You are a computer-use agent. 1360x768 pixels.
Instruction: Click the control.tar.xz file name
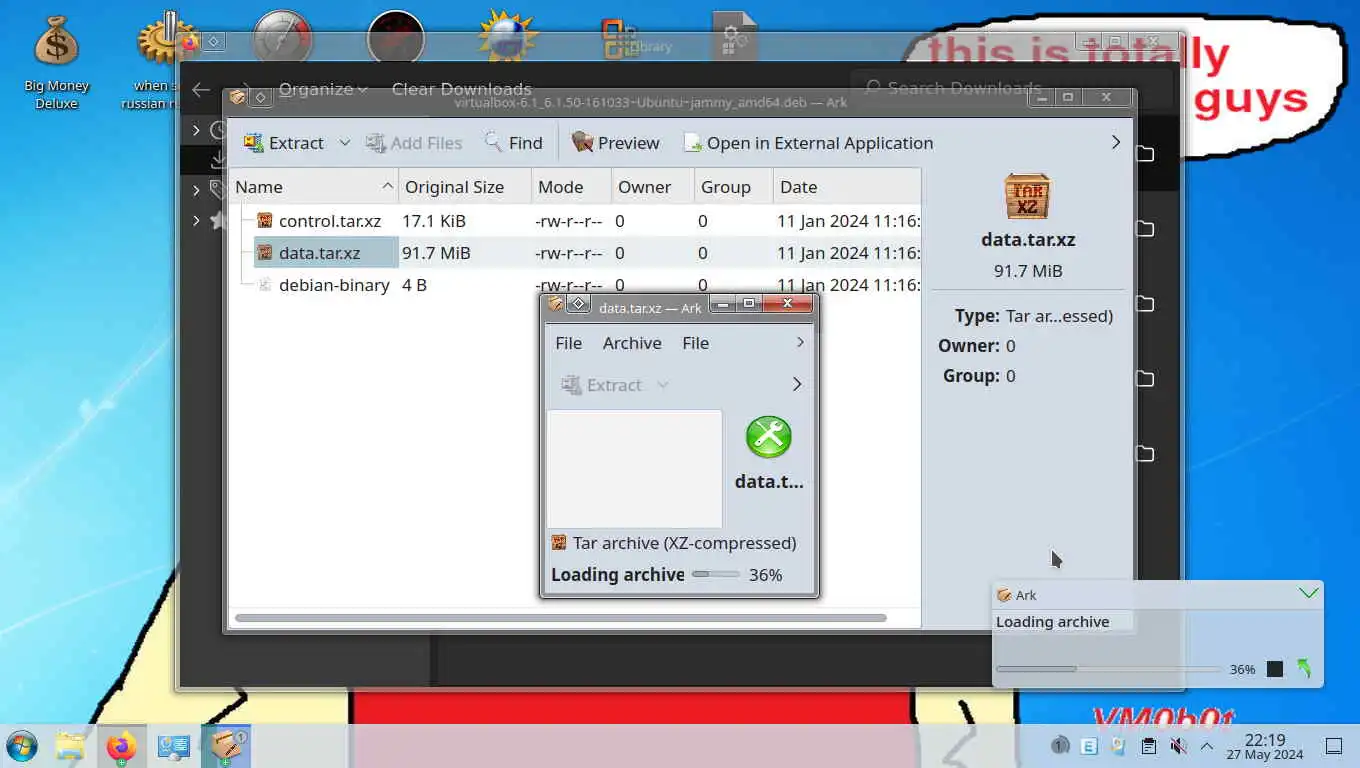(330, 221)
